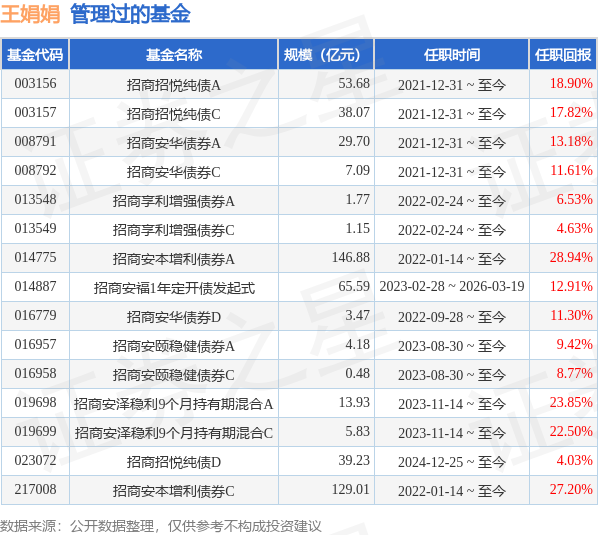
Task: Select 招商安泽稳利9个月持有期混合A
Action: [x=174, y=404]
